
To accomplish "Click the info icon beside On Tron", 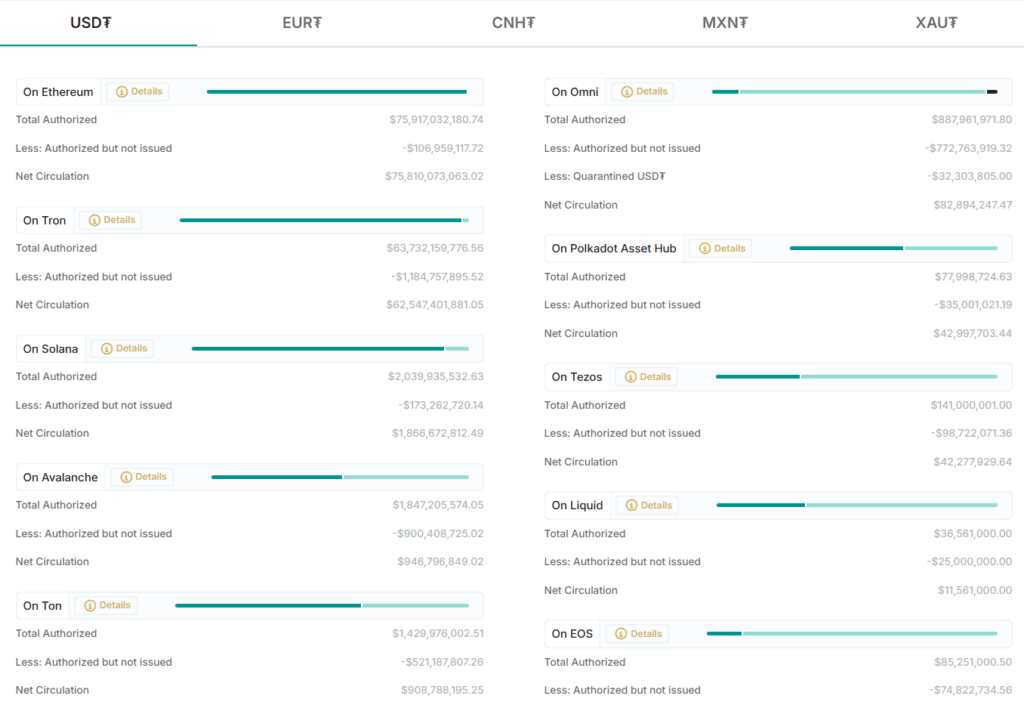I will click(x=95, y=220).
